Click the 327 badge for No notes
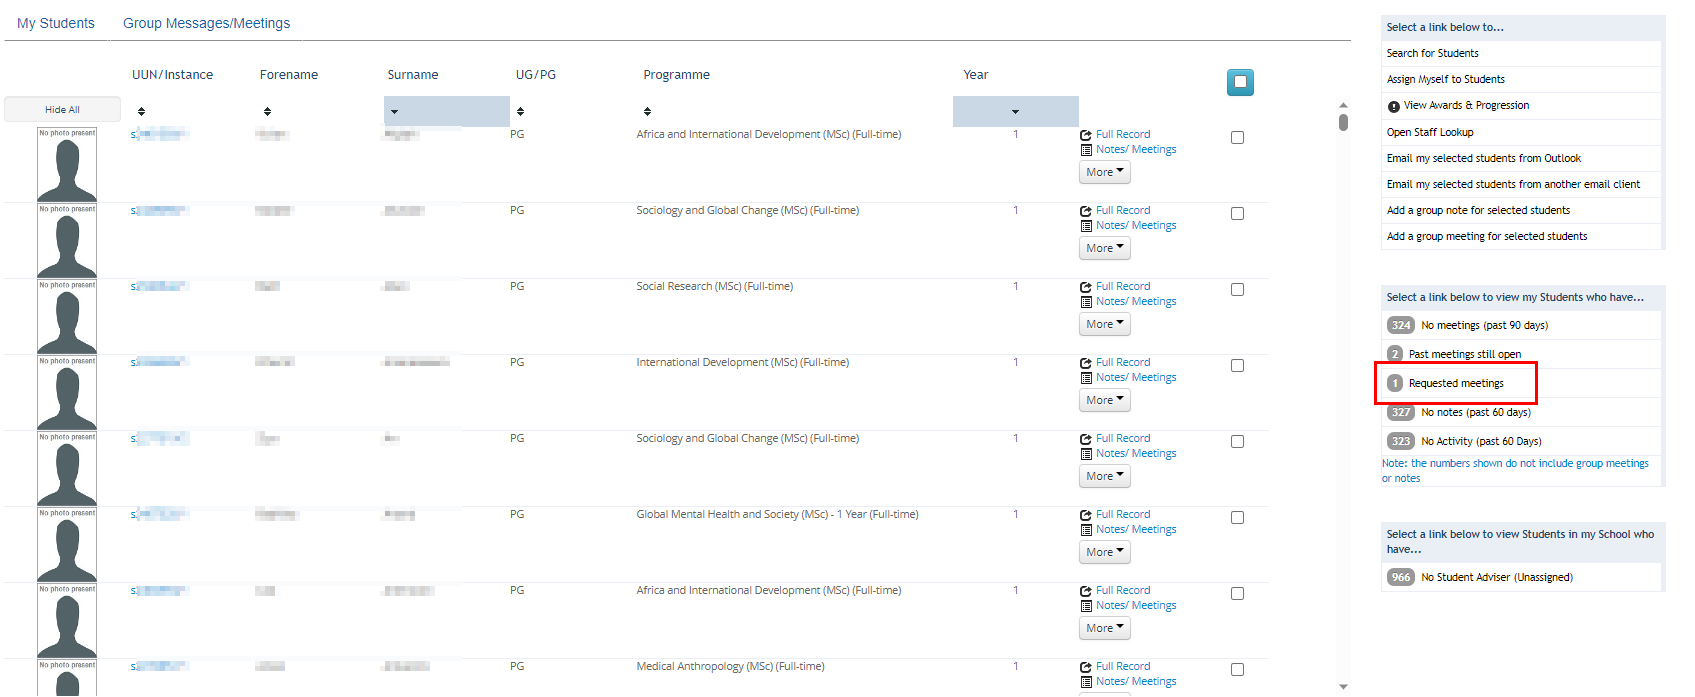Viewport: 1695px width, 697px height. click(1400, 412)
